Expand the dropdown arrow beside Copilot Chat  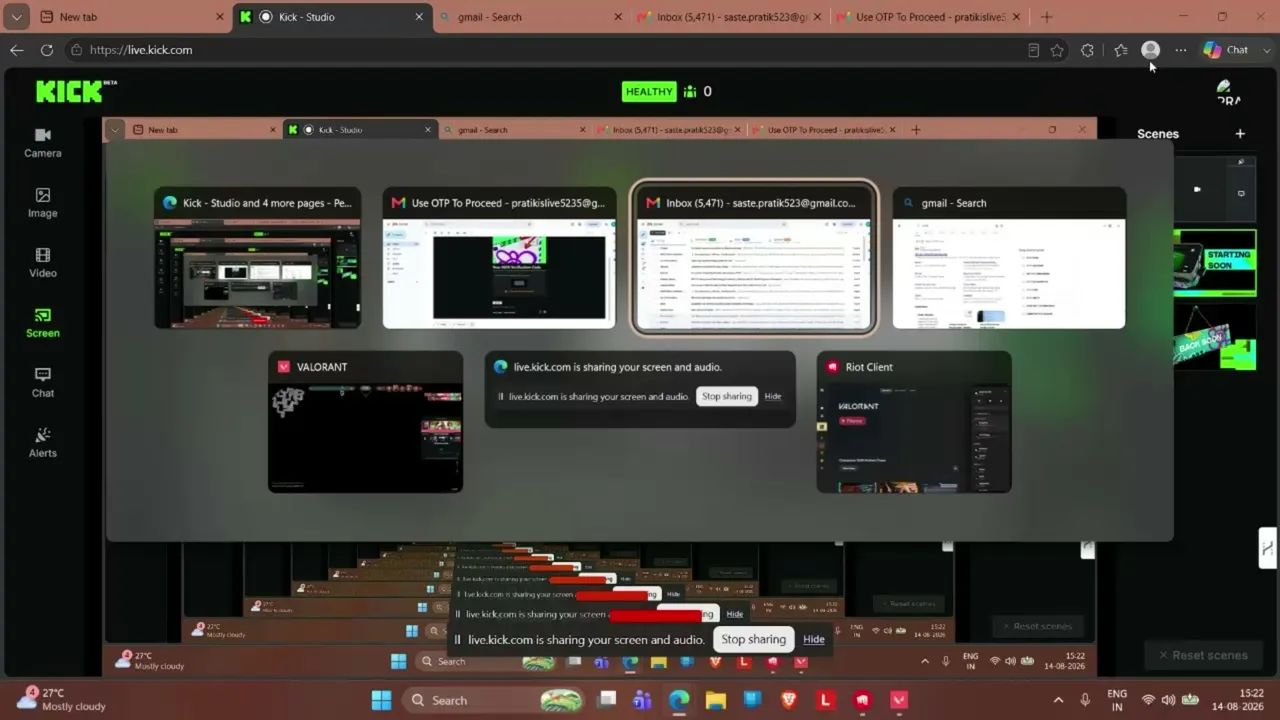click(x=1267, y=50)
